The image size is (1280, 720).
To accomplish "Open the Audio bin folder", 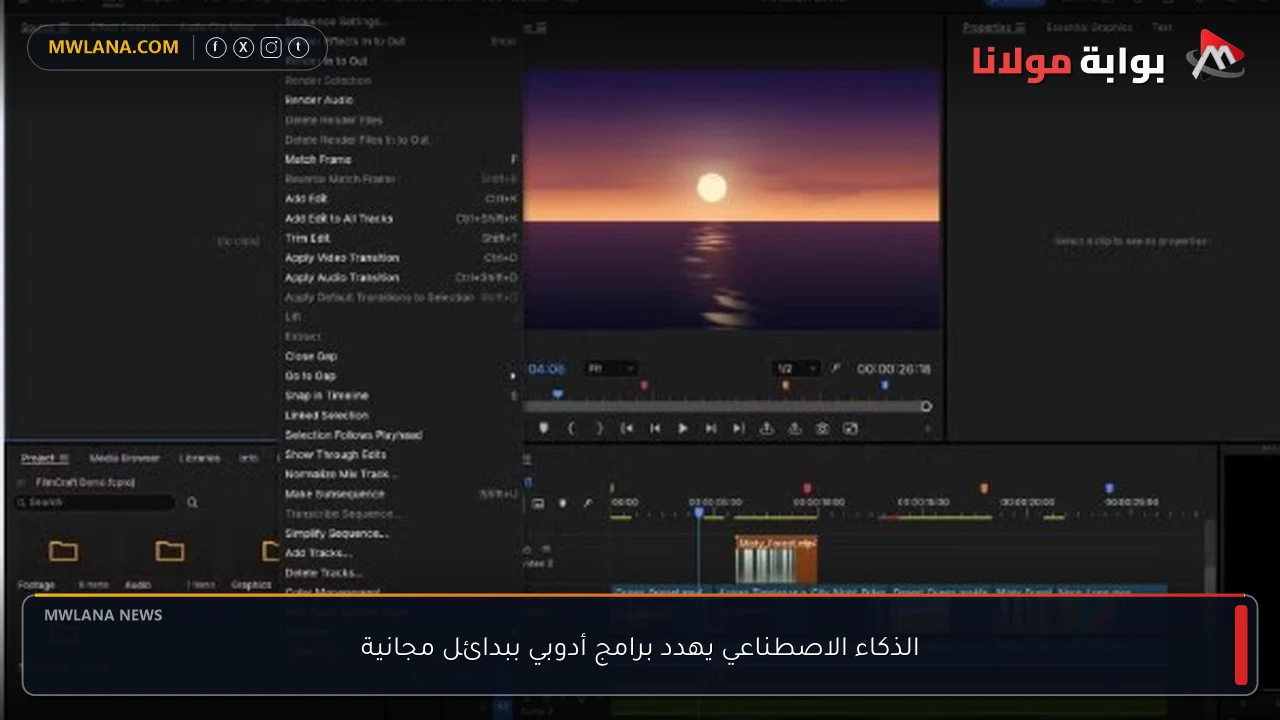I will 169,551.
